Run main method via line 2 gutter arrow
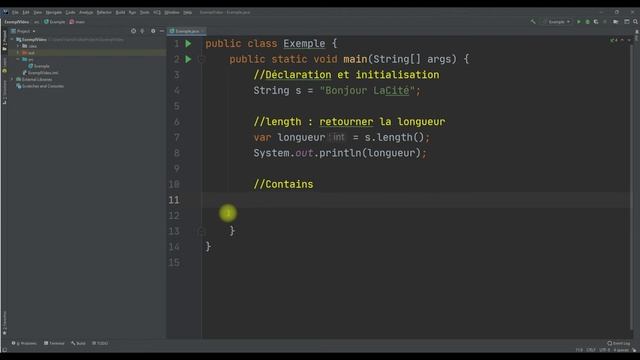Image resolution: width=640 pixels, height=360 pixels. click(x=188, y=59)
